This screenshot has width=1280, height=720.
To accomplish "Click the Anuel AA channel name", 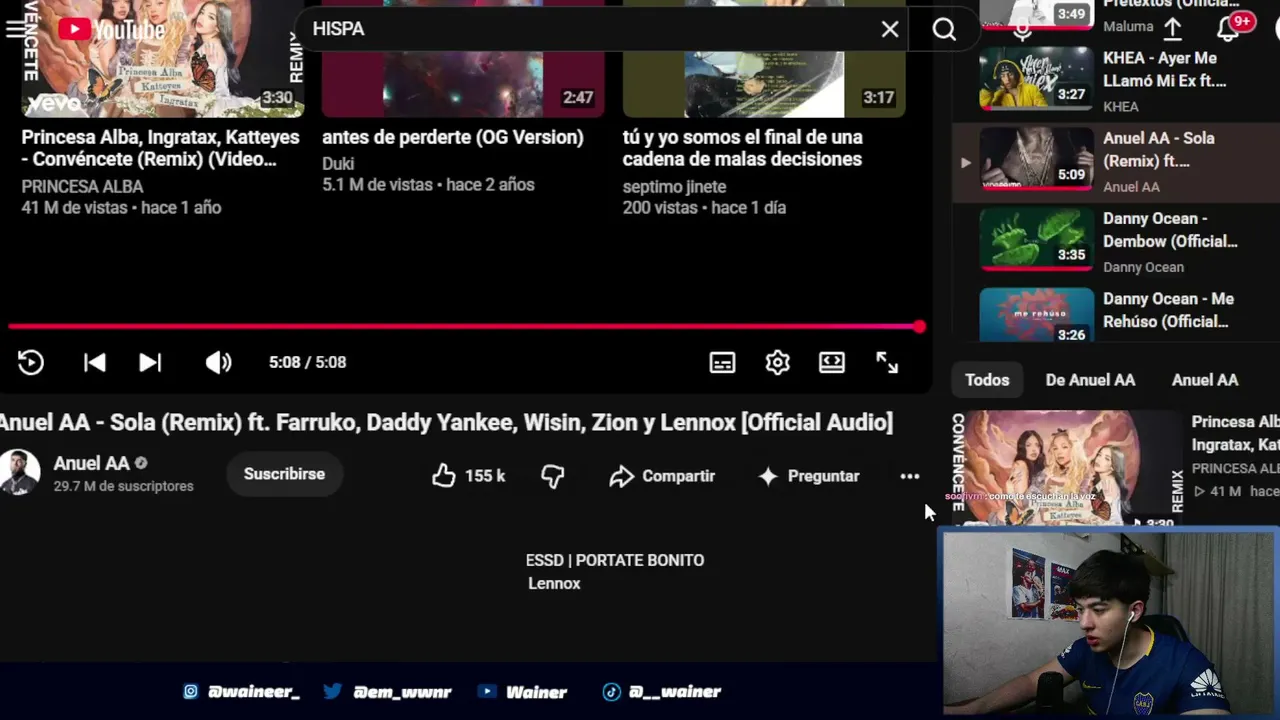I will coord(92,463).
